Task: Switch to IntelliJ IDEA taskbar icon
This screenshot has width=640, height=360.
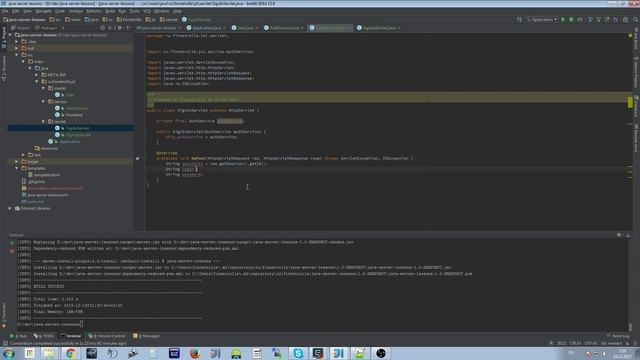Action: click(338, 353)
